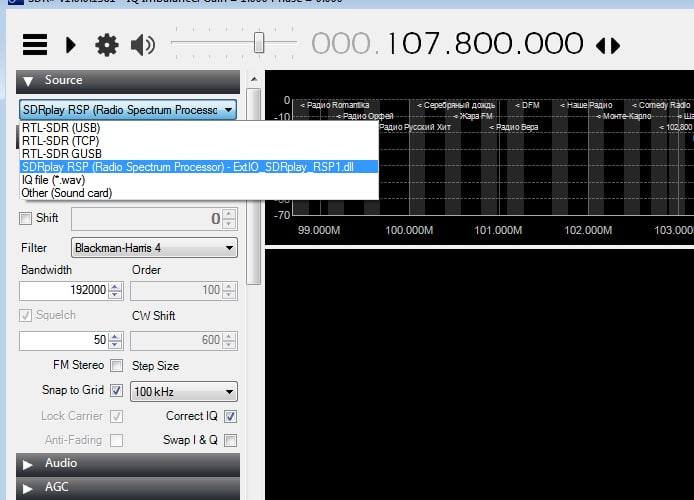This screenshot has height=500, width=694.
Task: Increase Bandwidth with the up stepper
Action: pos(116,286)
